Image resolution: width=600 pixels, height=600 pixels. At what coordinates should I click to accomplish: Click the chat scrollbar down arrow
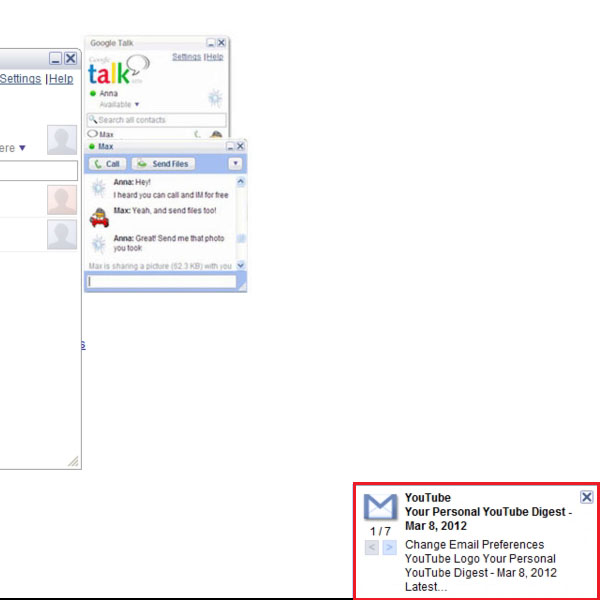click(x=241, y=265)
